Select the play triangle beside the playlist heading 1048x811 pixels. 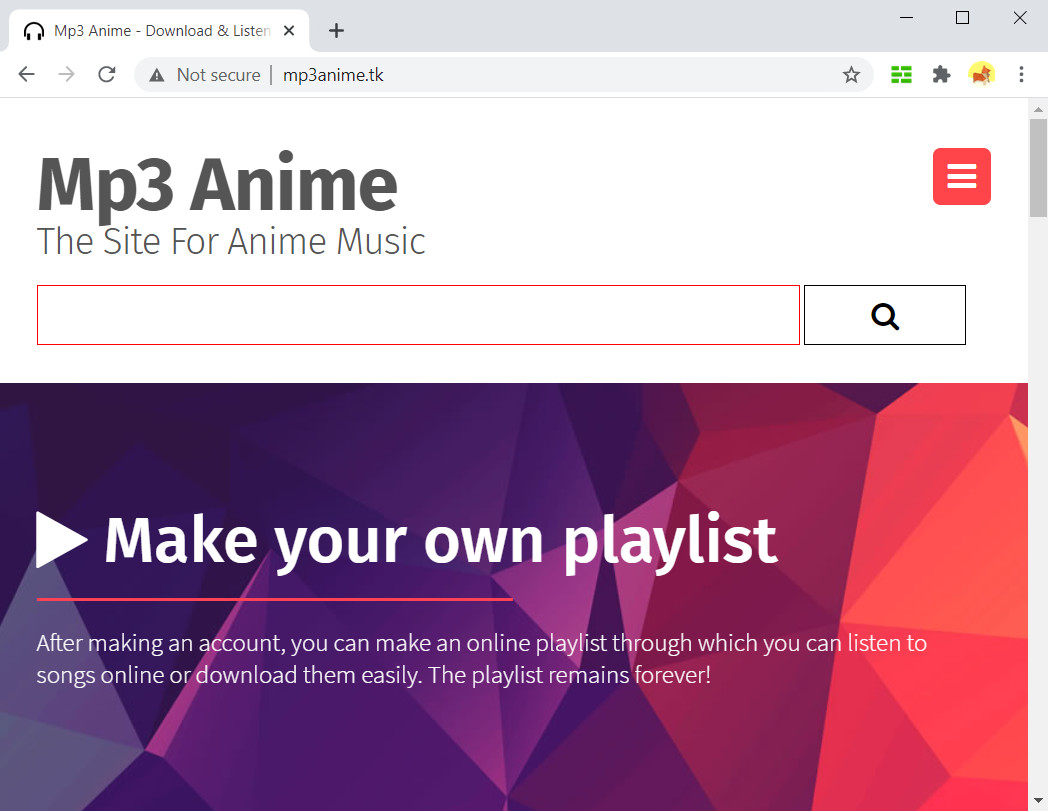(x=61, y=539)
